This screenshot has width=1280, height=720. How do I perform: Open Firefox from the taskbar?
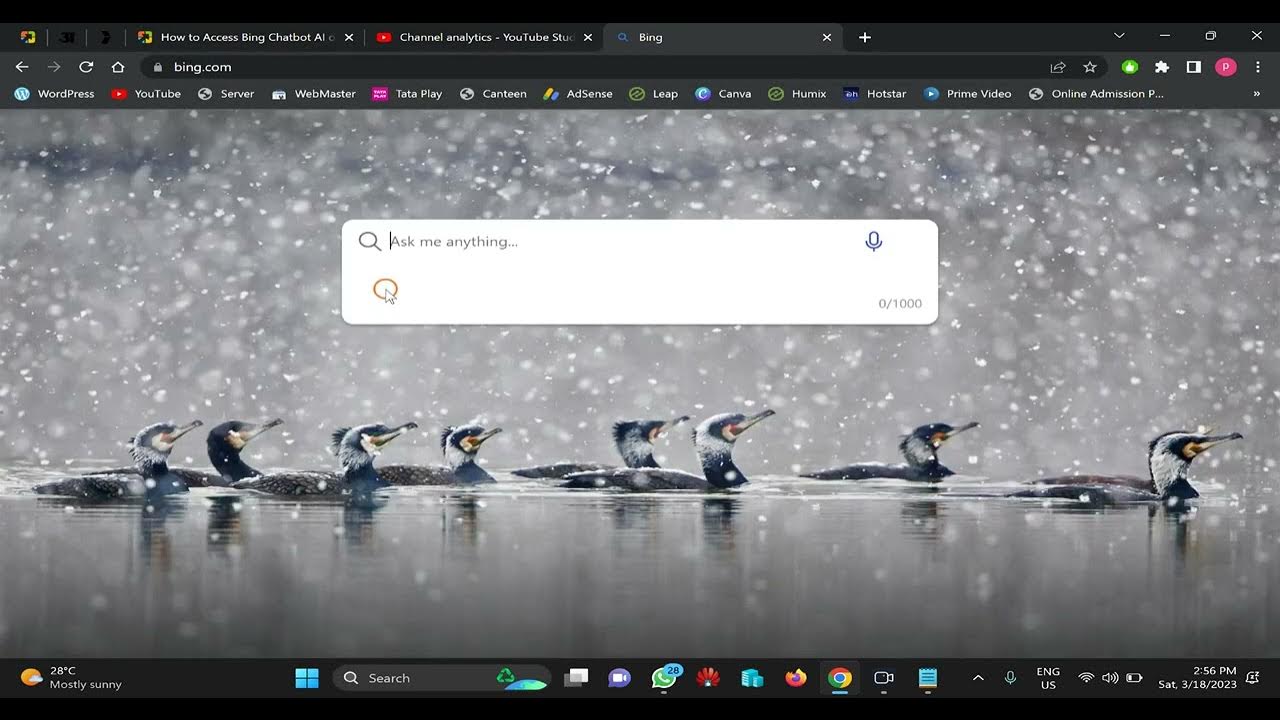(796, 678)
